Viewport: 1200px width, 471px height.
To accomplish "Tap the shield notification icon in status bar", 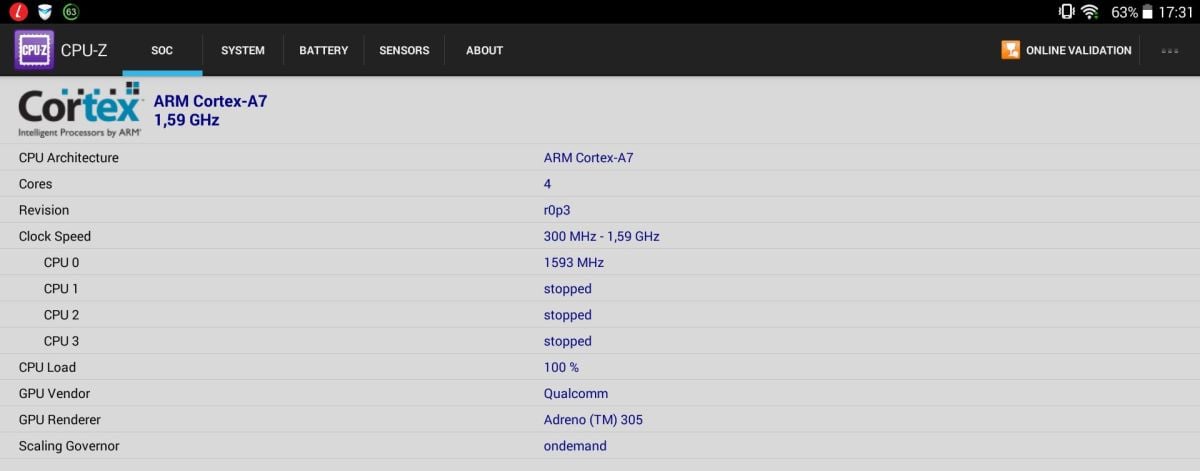I will click(44, 12).
